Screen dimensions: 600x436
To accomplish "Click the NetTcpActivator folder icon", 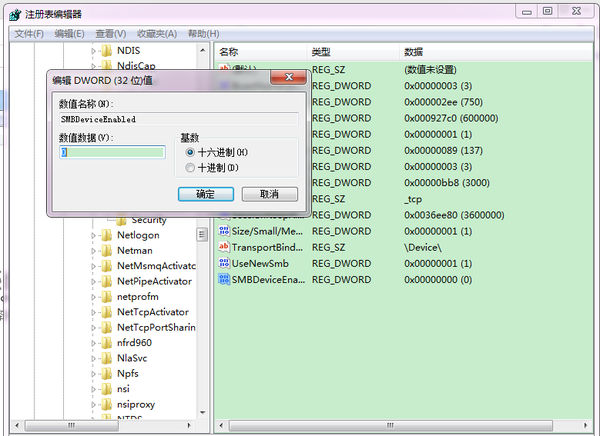I will (x=107, y=312).
